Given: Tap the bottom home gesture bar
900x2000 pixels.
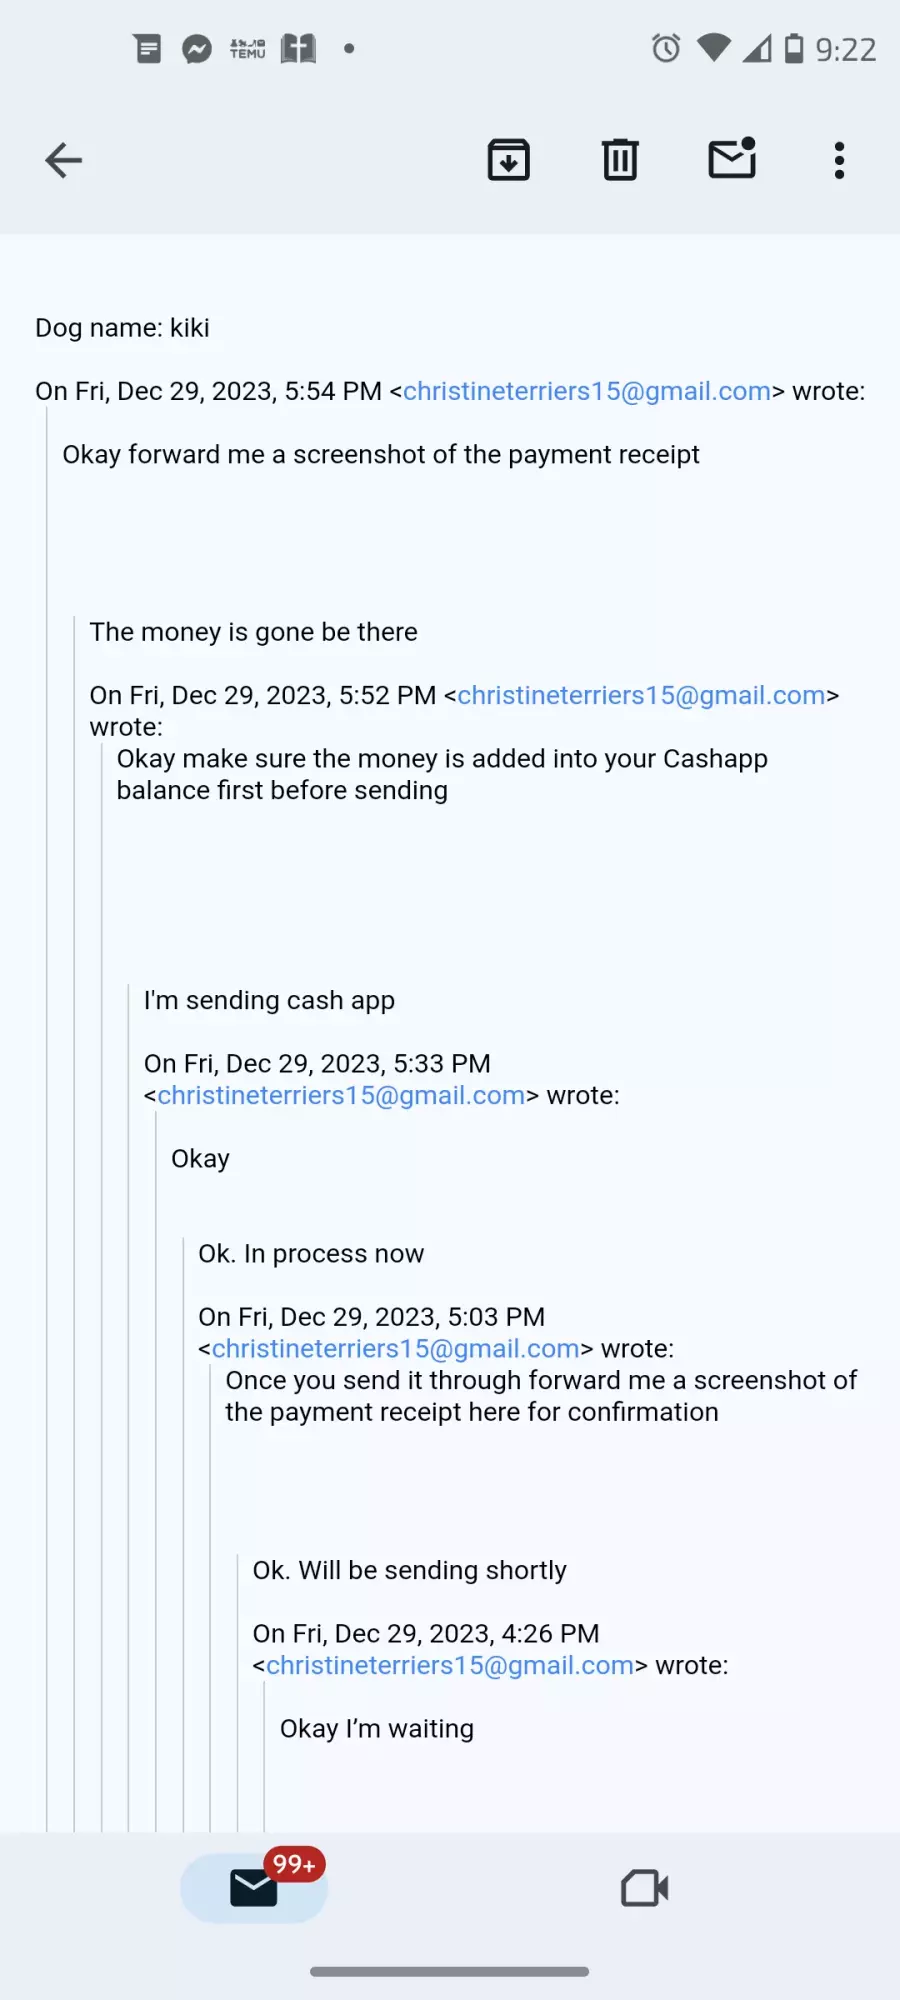Looking at the screenshot, I should pyautogui.click(x=449, y=1971).
